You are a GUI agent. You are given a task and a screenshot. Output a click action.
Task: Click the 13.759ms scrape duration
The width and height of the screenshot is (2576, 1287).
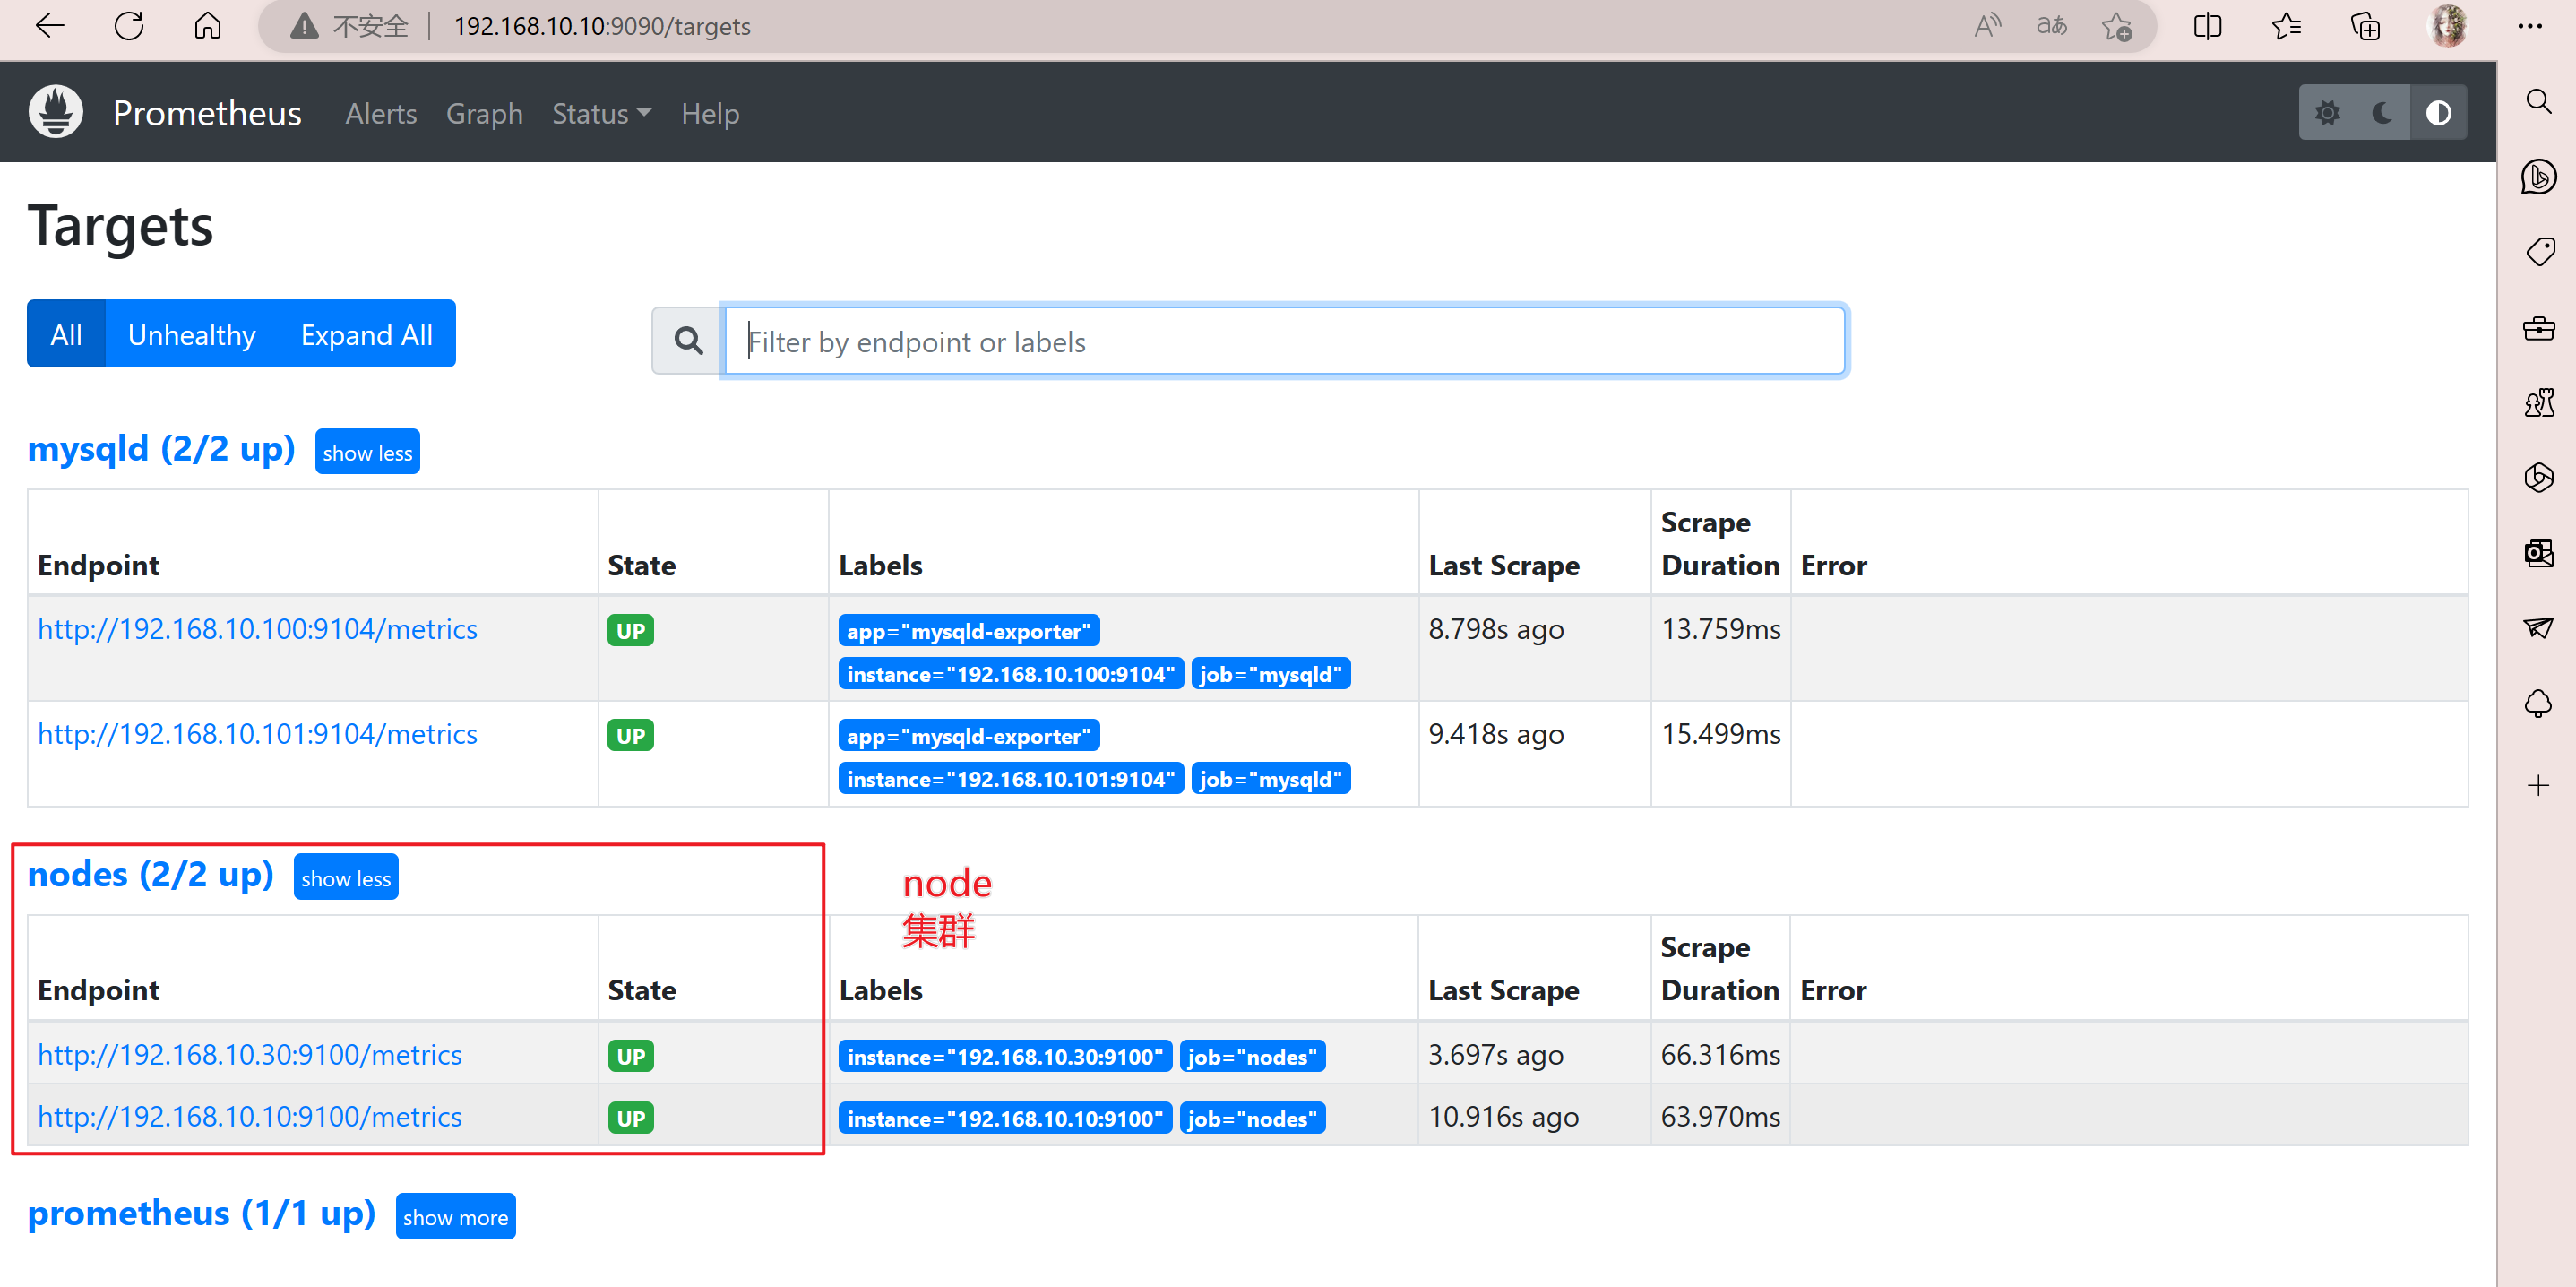[x=1720, y=629]
